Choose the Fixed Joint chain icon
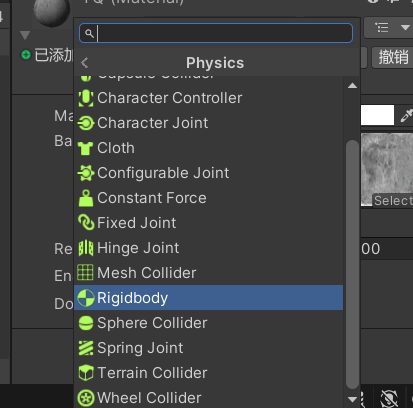Viewport: 413px width, 408px height. [x=86, y=223]
